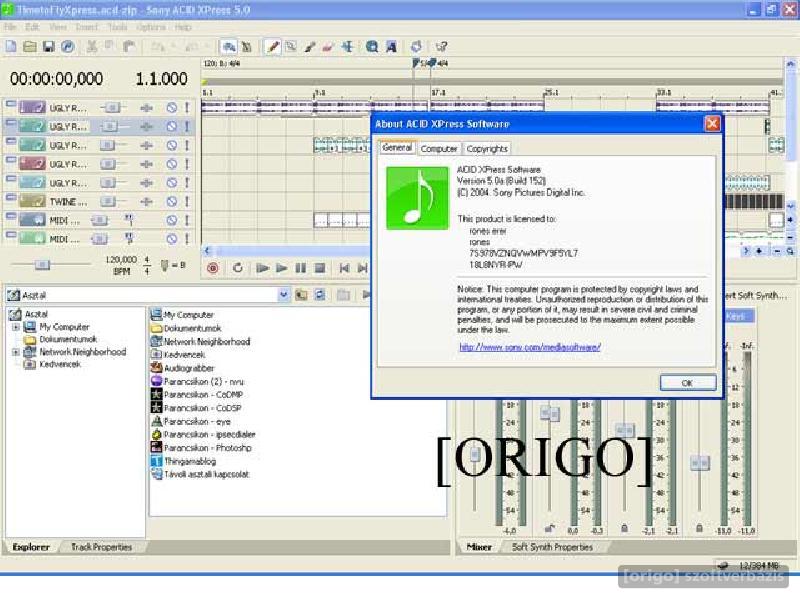Image resolution: width=800 pixels, height=600 pixels.
Task: Minimize the purple UGLY R track height
Action: pyautogui.click(x=11, y=104)
